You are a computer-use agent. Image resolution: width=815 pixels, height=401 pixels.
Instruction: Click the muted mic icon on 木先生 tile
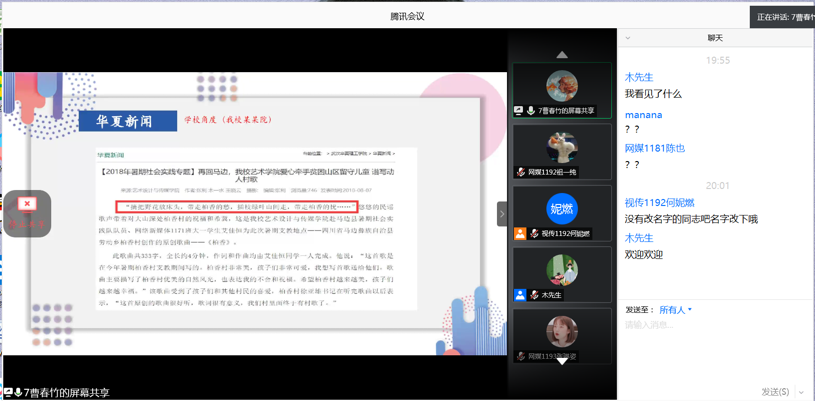[534, 295]
